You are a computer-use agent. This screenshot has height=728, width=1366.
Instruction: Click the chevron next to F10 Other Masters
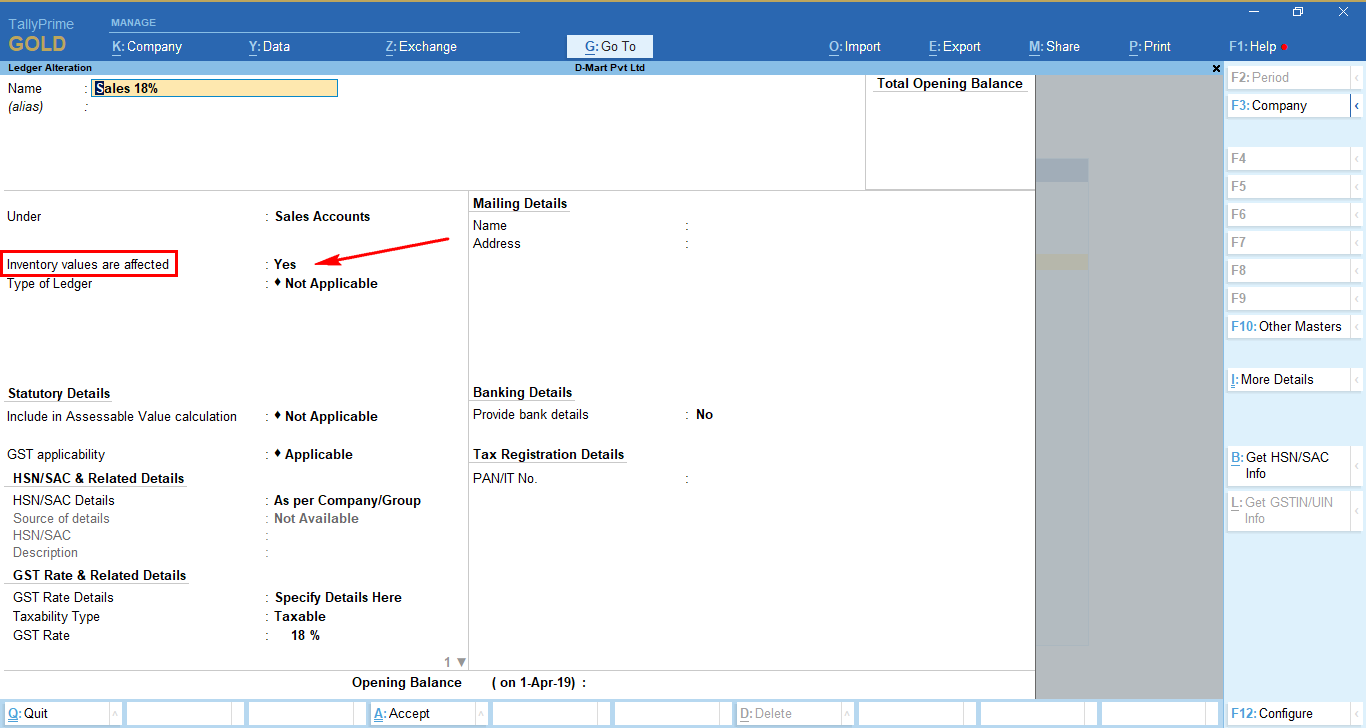pyautogui.click(x=1356, y=326)
